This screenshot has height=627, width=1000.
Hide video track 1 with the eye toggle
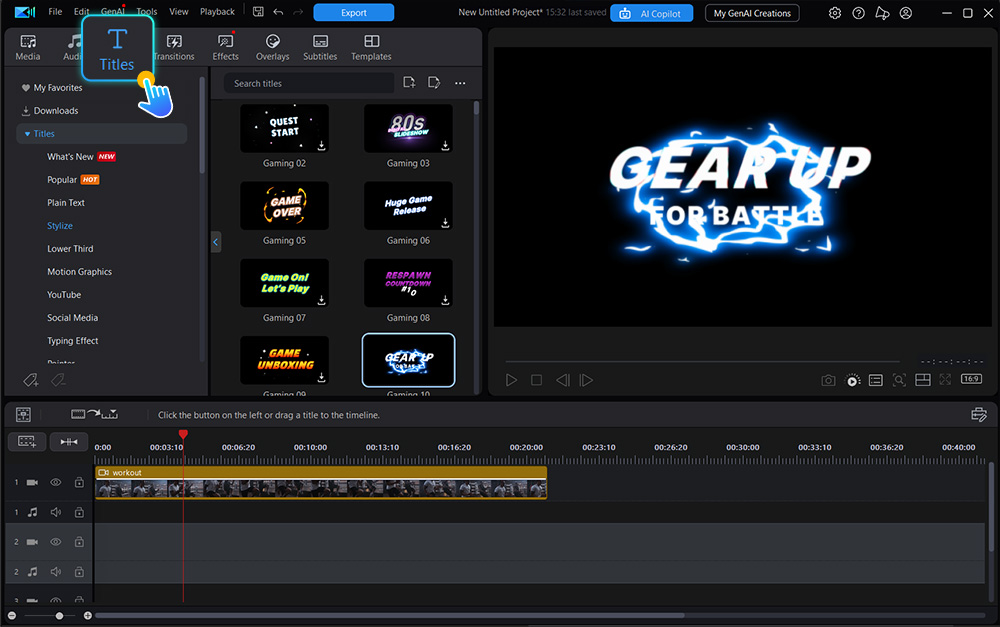(x=55, y=482)
